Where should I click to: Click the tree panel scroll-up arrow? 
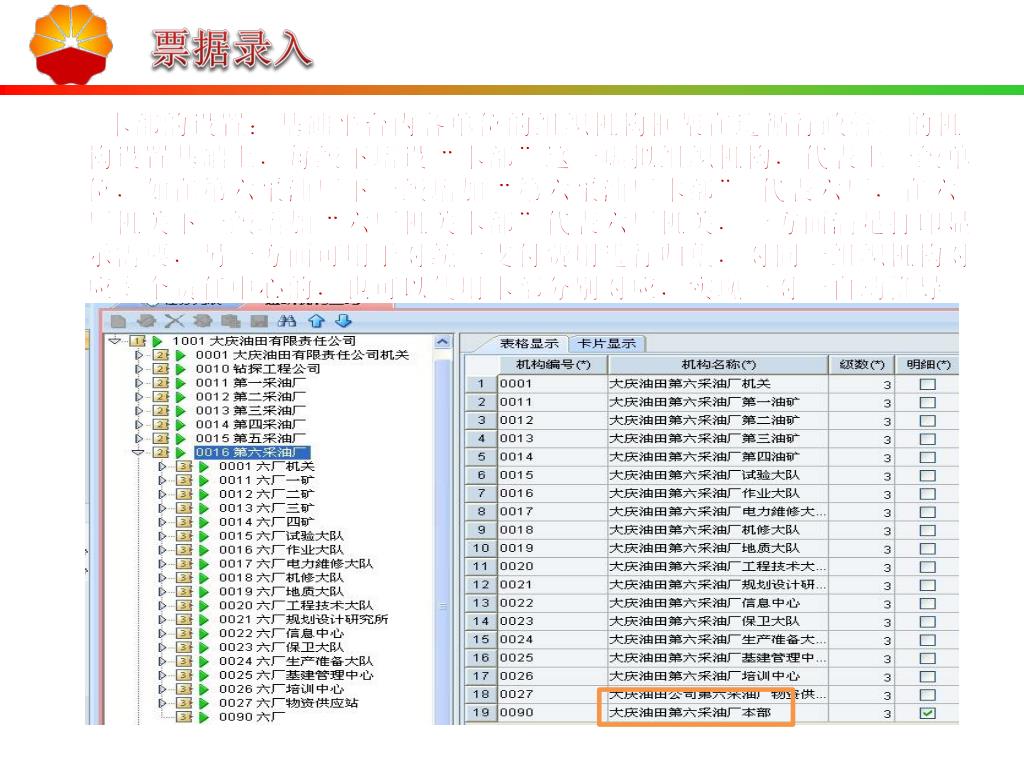[443, 342]
